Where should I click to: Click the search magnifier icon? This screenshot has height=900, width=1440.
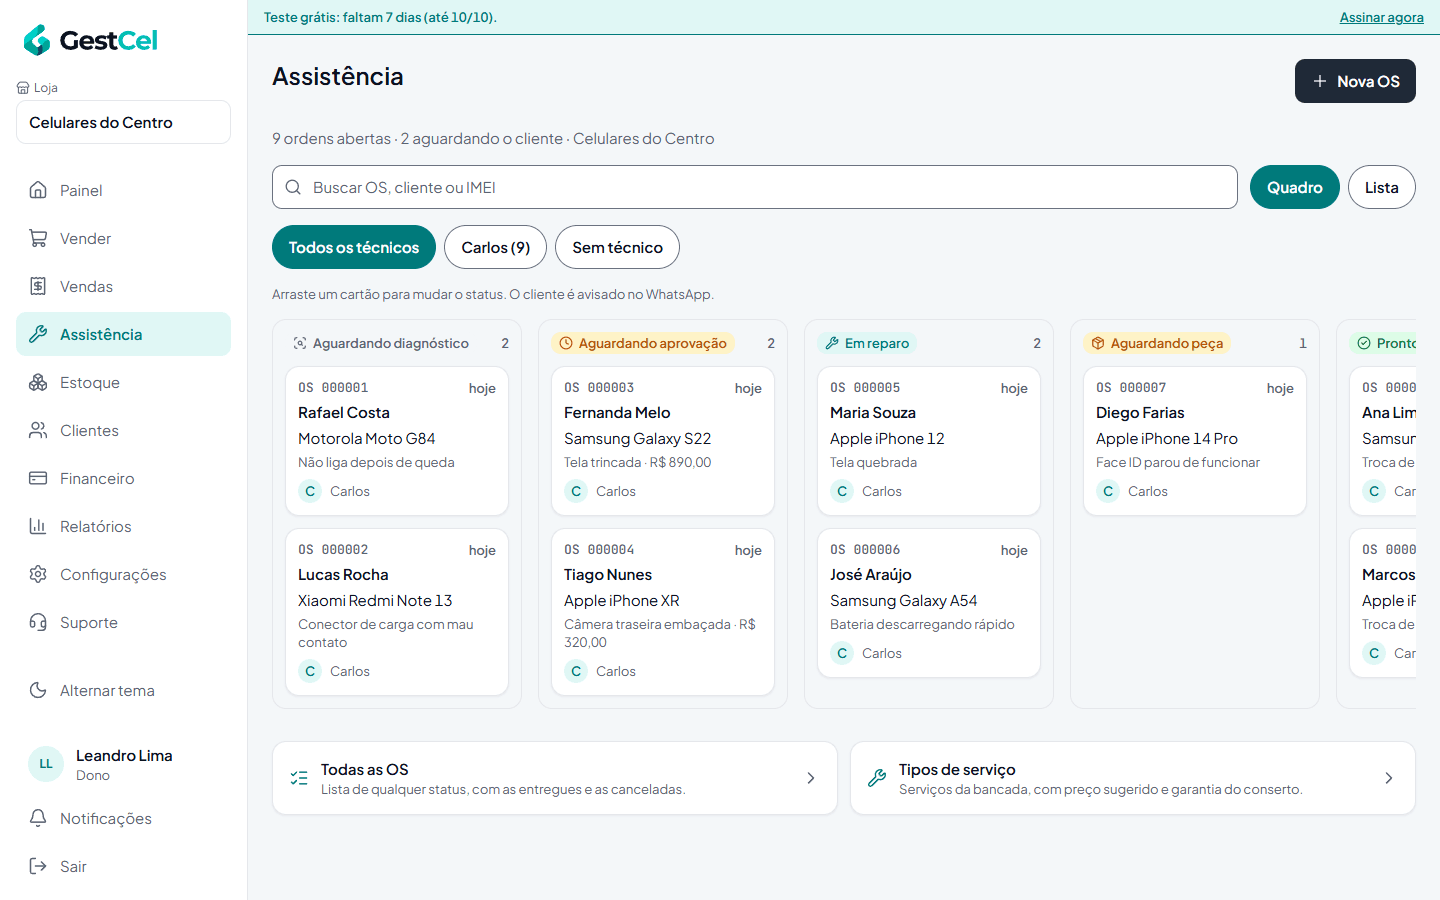pos(293,187)
